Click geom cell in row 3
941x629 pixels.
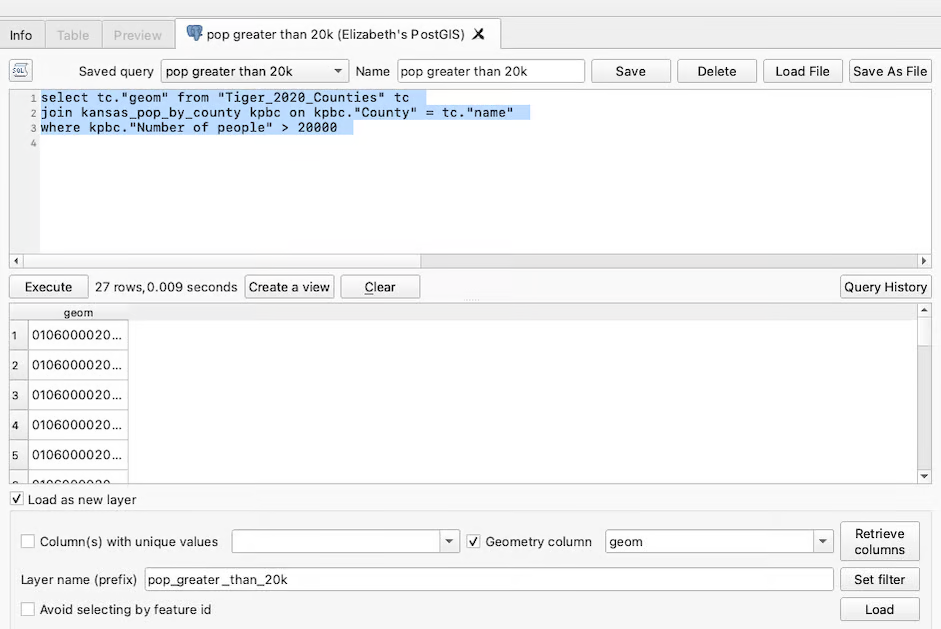point(78,395)
